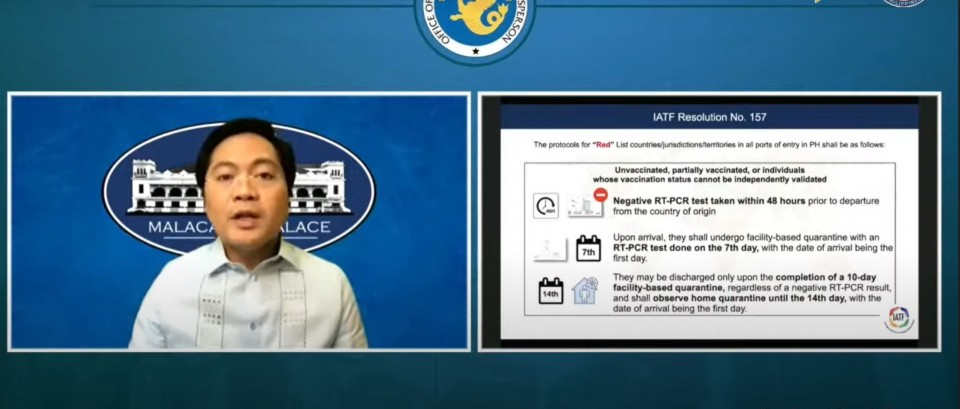This screenshot has width=960, height=409.
Task: Click the red no-entry sign icon
Action: [600, 195]
